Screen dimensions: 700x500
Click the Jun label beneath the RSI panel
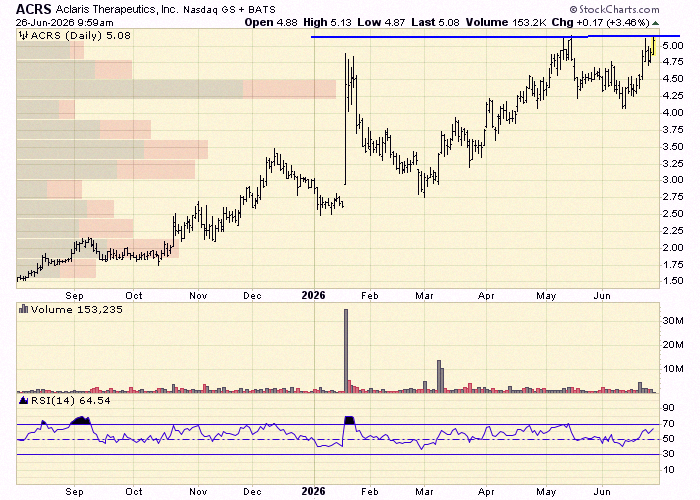tap(602, 492)
